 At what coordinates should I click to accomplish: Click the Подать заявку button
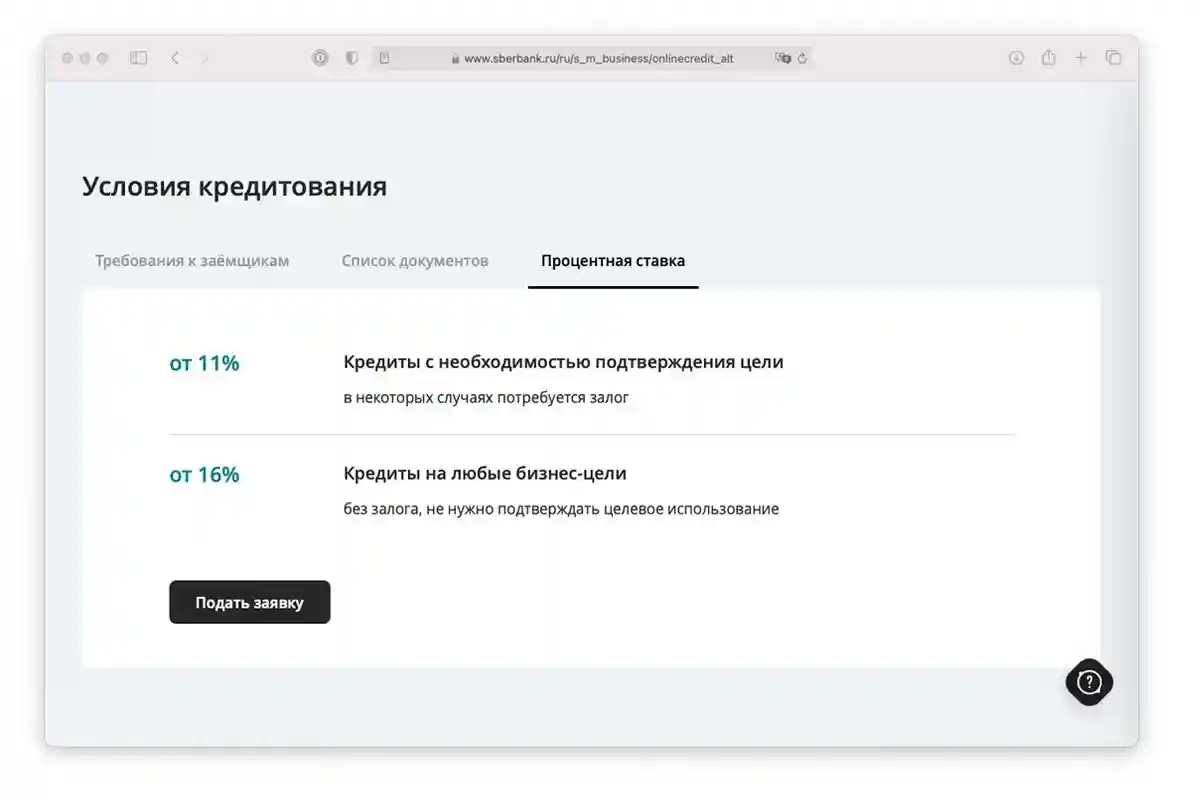249,602
